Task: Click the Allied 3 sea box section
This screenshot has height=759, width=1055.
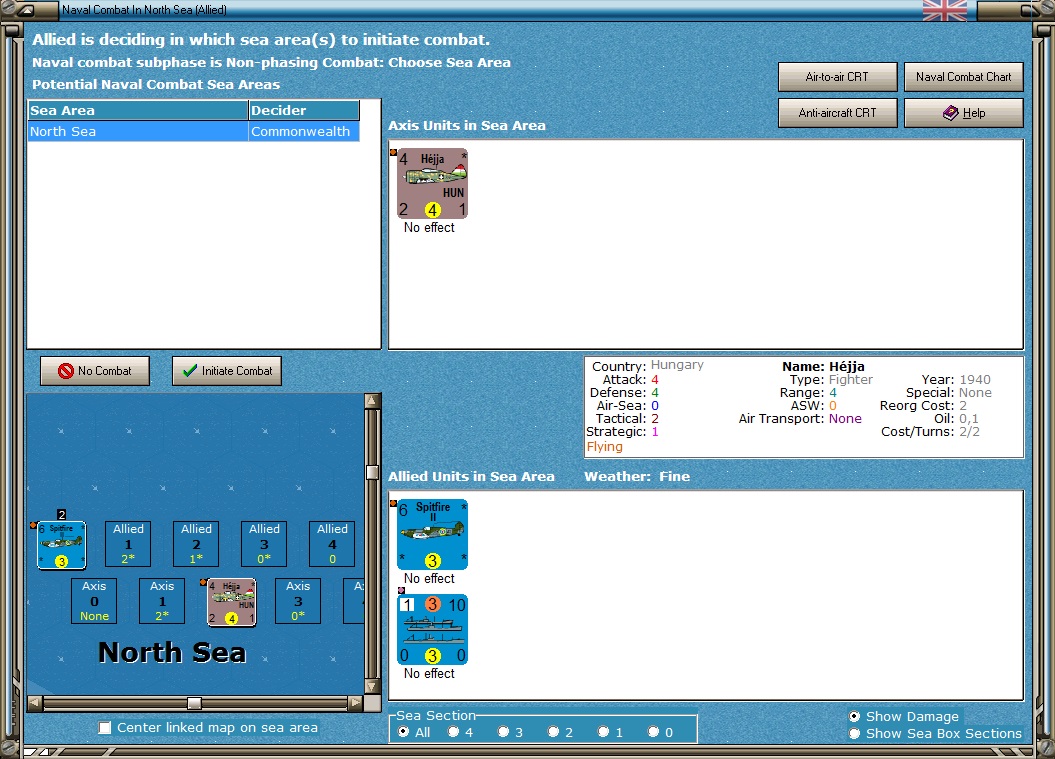Action: (264, 544)
